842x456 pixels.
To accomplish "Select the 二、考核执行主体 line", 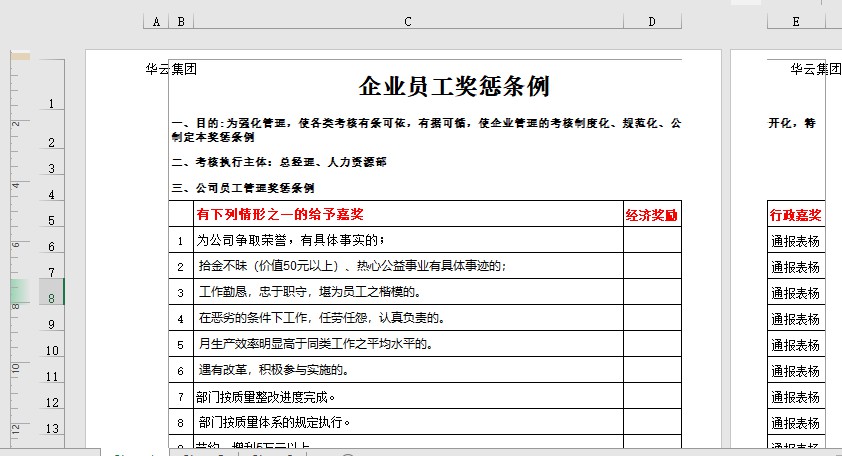I will point(279,162).
